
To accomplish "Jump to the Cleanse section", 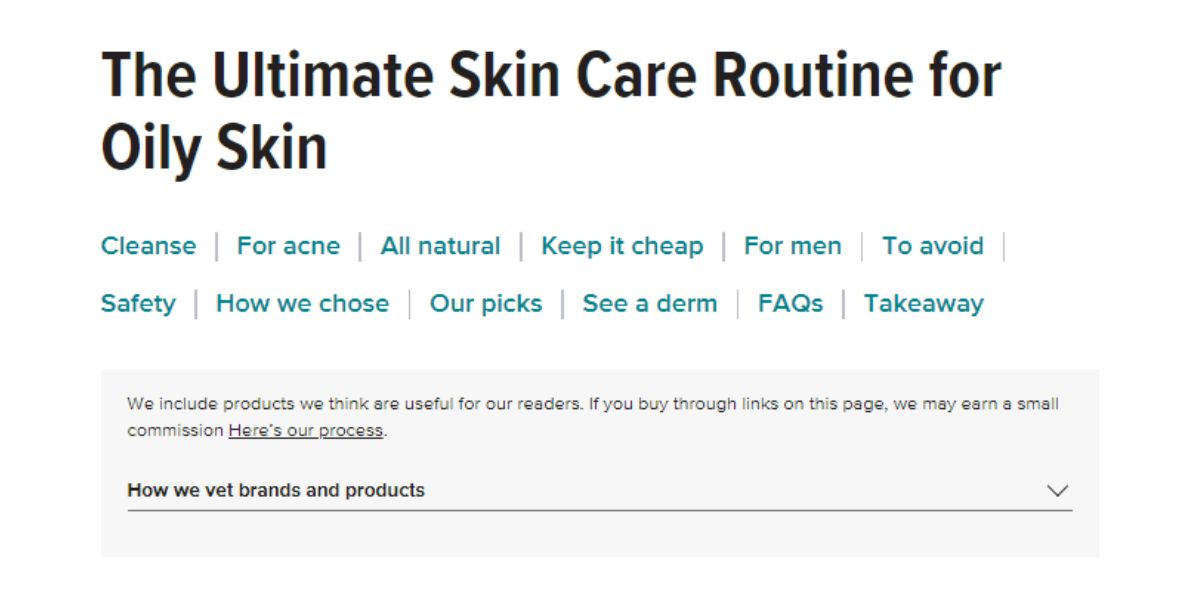I will point(148,246).
